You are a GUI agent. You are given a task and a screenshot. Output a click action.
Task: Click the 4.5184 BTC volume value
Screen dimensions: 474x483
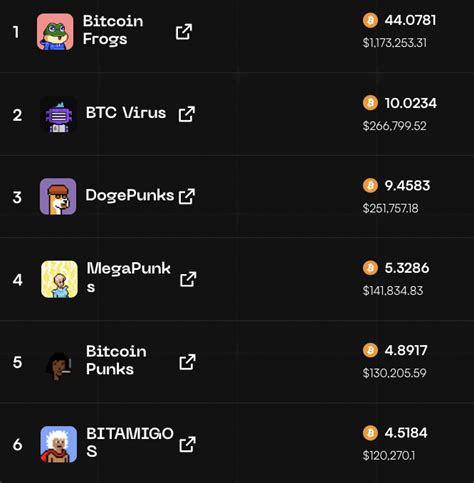coord(406,433)
